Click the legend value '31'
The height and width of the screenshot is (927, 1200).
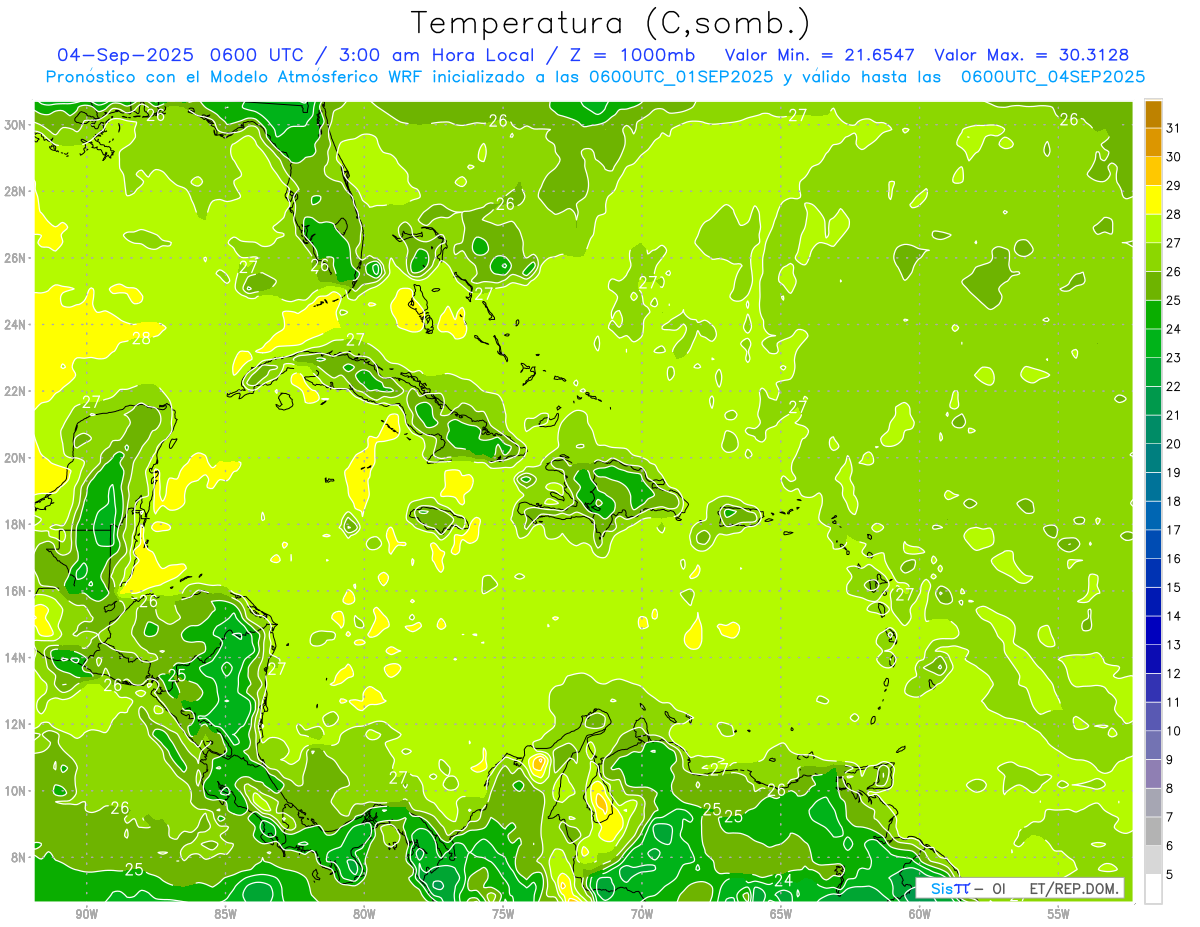(x=1174, y=128)
